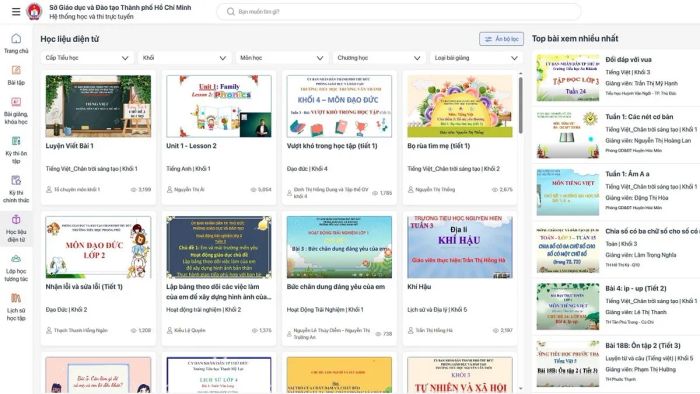
Task: Open Bức chân dung đáng yêu của em title
Action: click(x=336, y=287)
